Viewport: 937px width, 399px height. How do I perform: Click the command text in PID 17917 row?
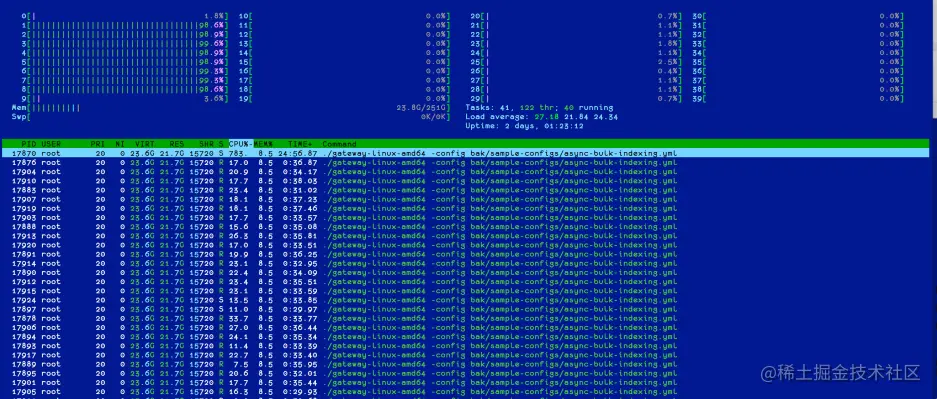(500, 355)
